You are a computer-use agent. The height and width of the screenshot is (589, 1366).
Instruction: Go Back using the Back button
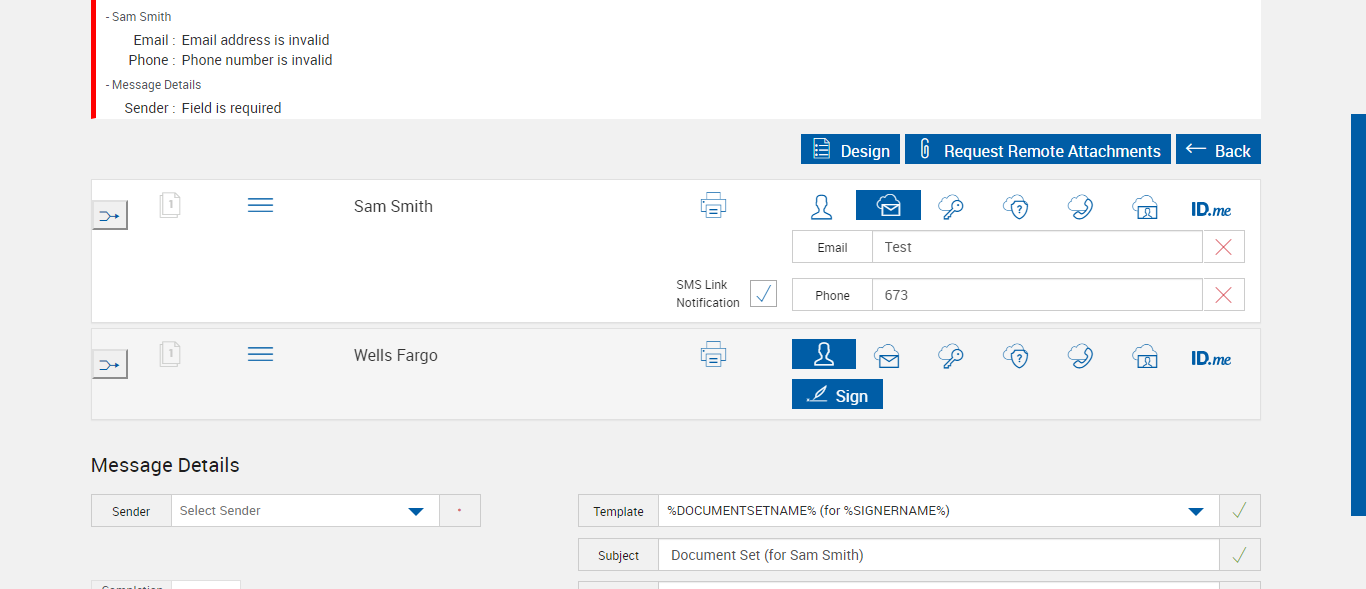pos(1218,150)
